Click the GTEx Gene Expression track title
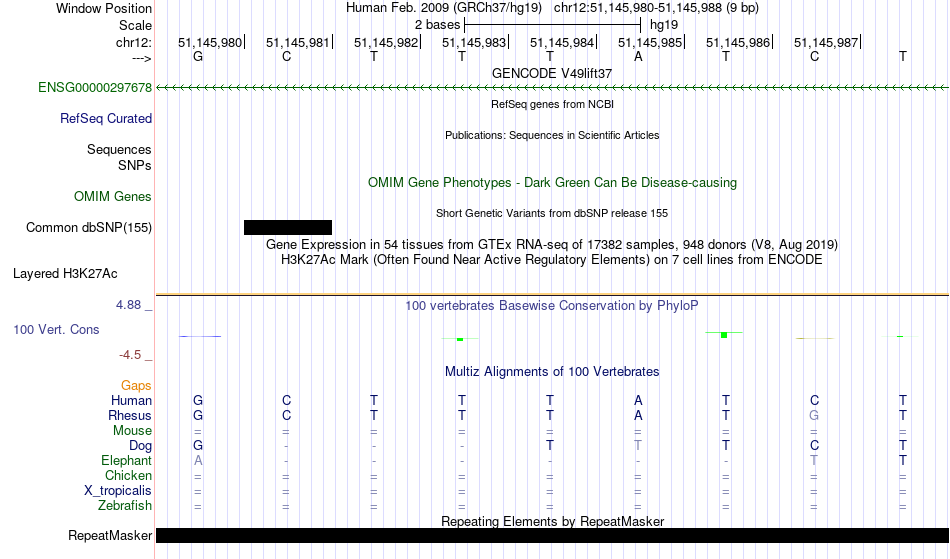Screen dimensions: 950x559 click(552, 245)
